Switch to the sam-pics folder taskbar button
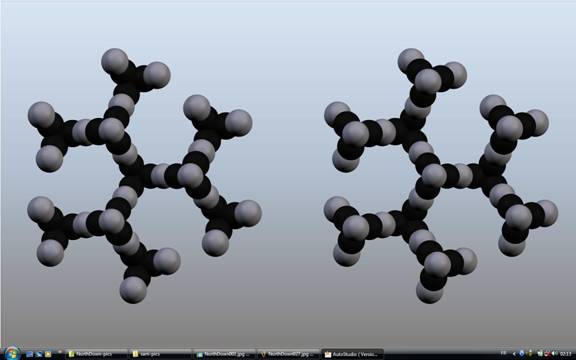The image size is (576, 360). [x=161, y=354]
